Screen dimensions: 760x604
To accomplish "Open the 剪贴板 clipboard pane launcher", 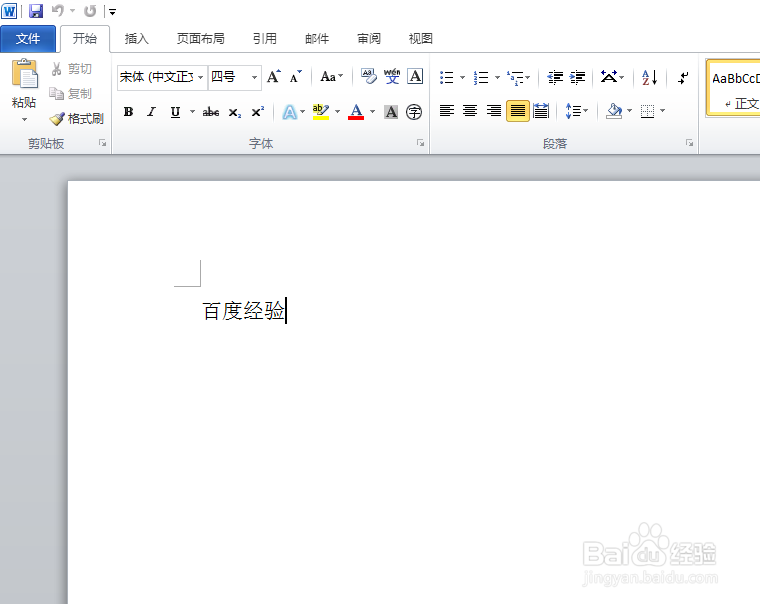I will [102, 143].
